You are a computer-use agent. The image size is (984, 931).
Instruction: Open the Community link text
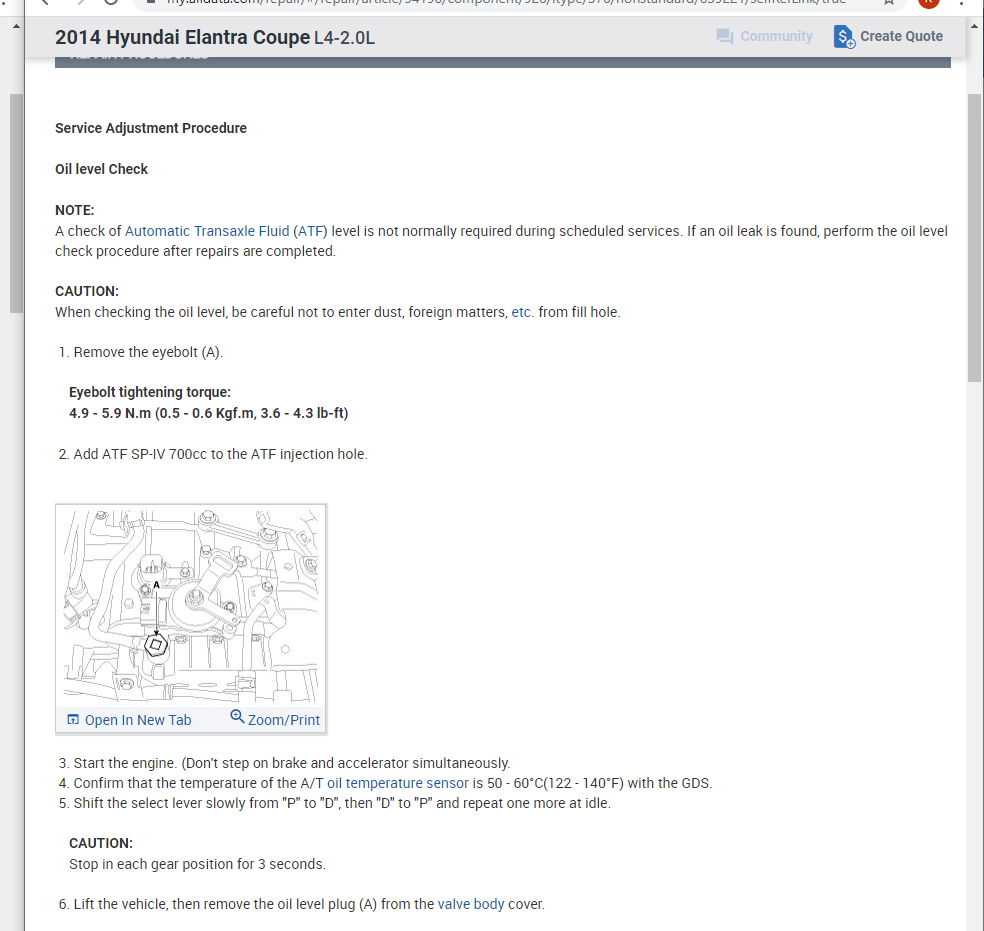(776, 36)
